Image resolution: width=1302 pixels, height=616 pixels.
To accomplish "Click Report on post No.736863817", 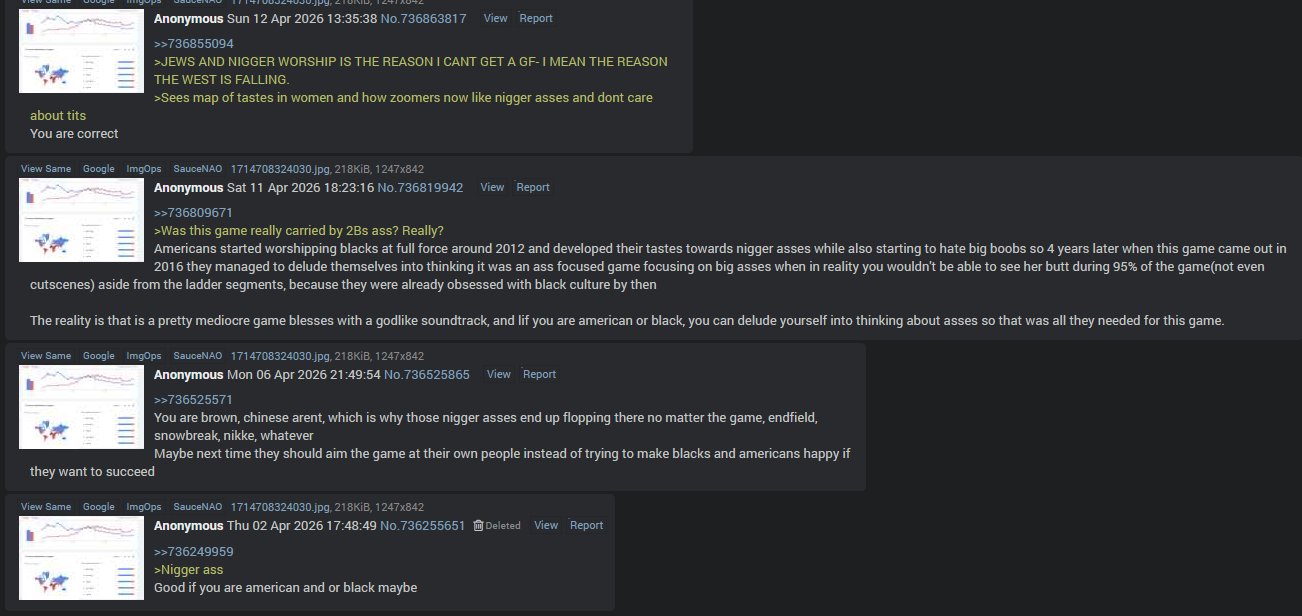I will click(x=536, y=18).
